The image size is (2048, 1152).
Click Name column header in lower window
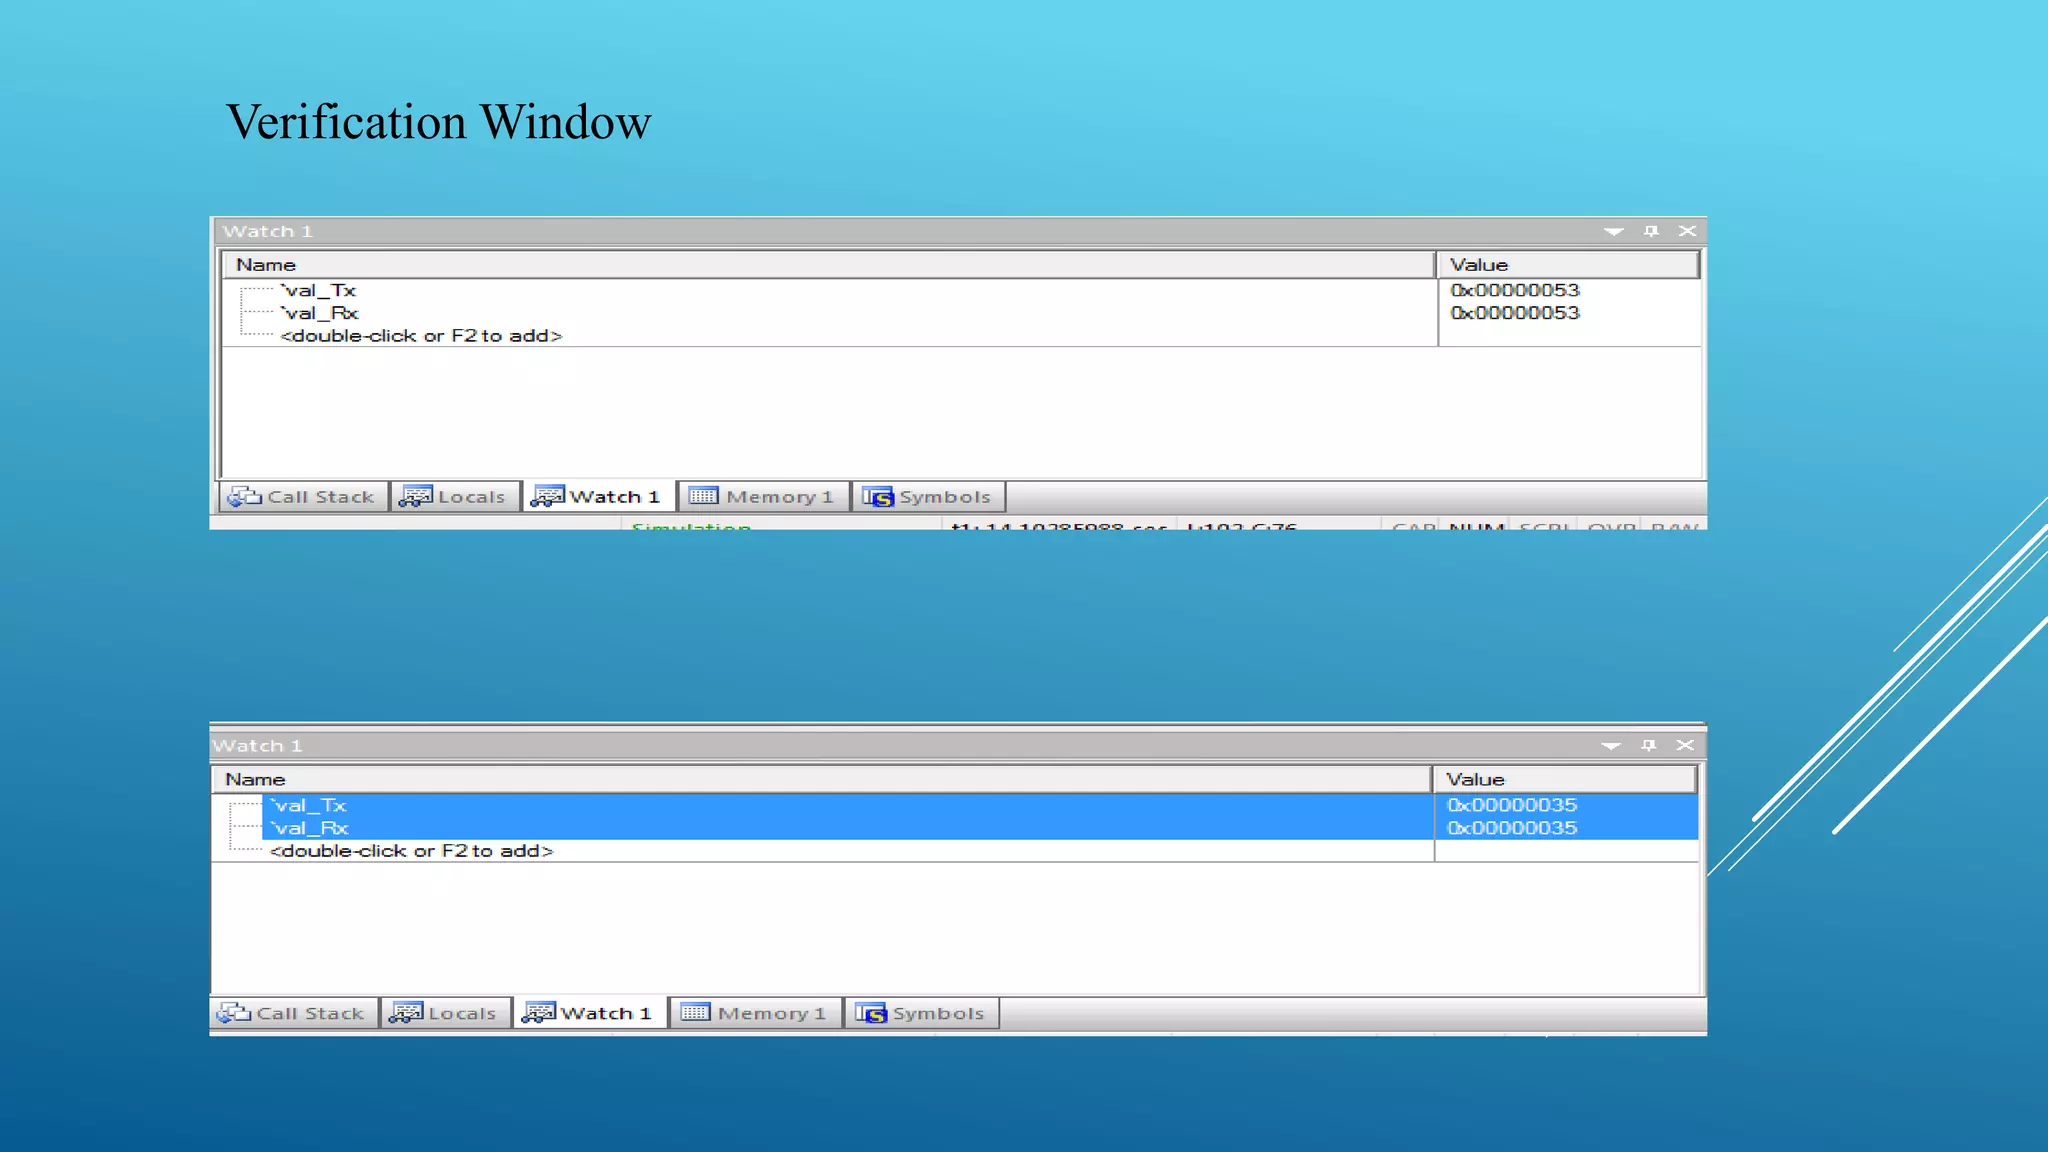click(x=821, y=779)
